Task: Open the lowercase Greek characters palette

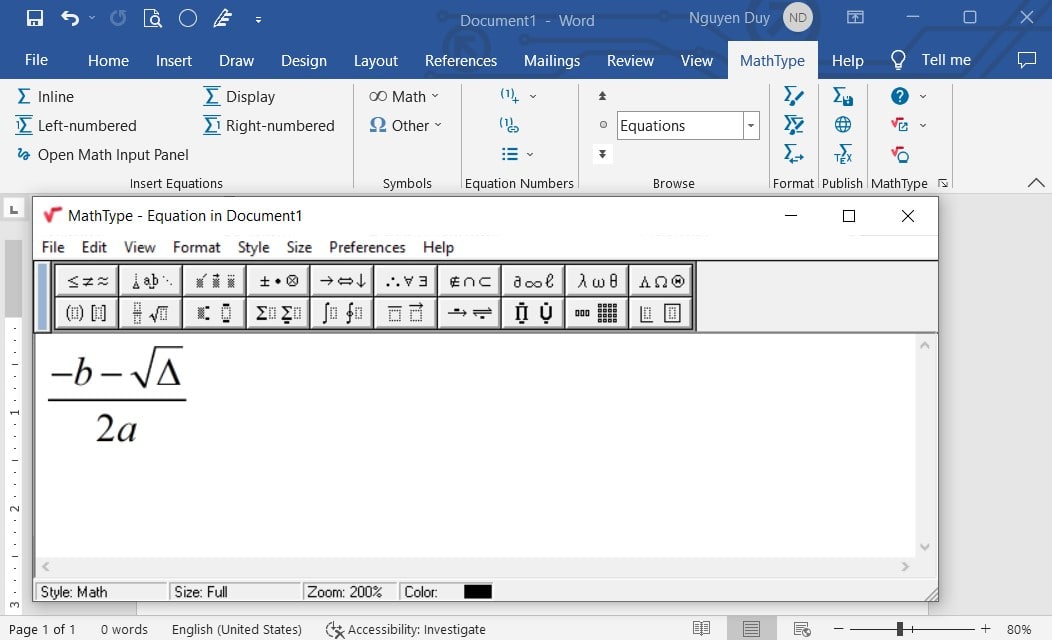Action: pos(596,280)
